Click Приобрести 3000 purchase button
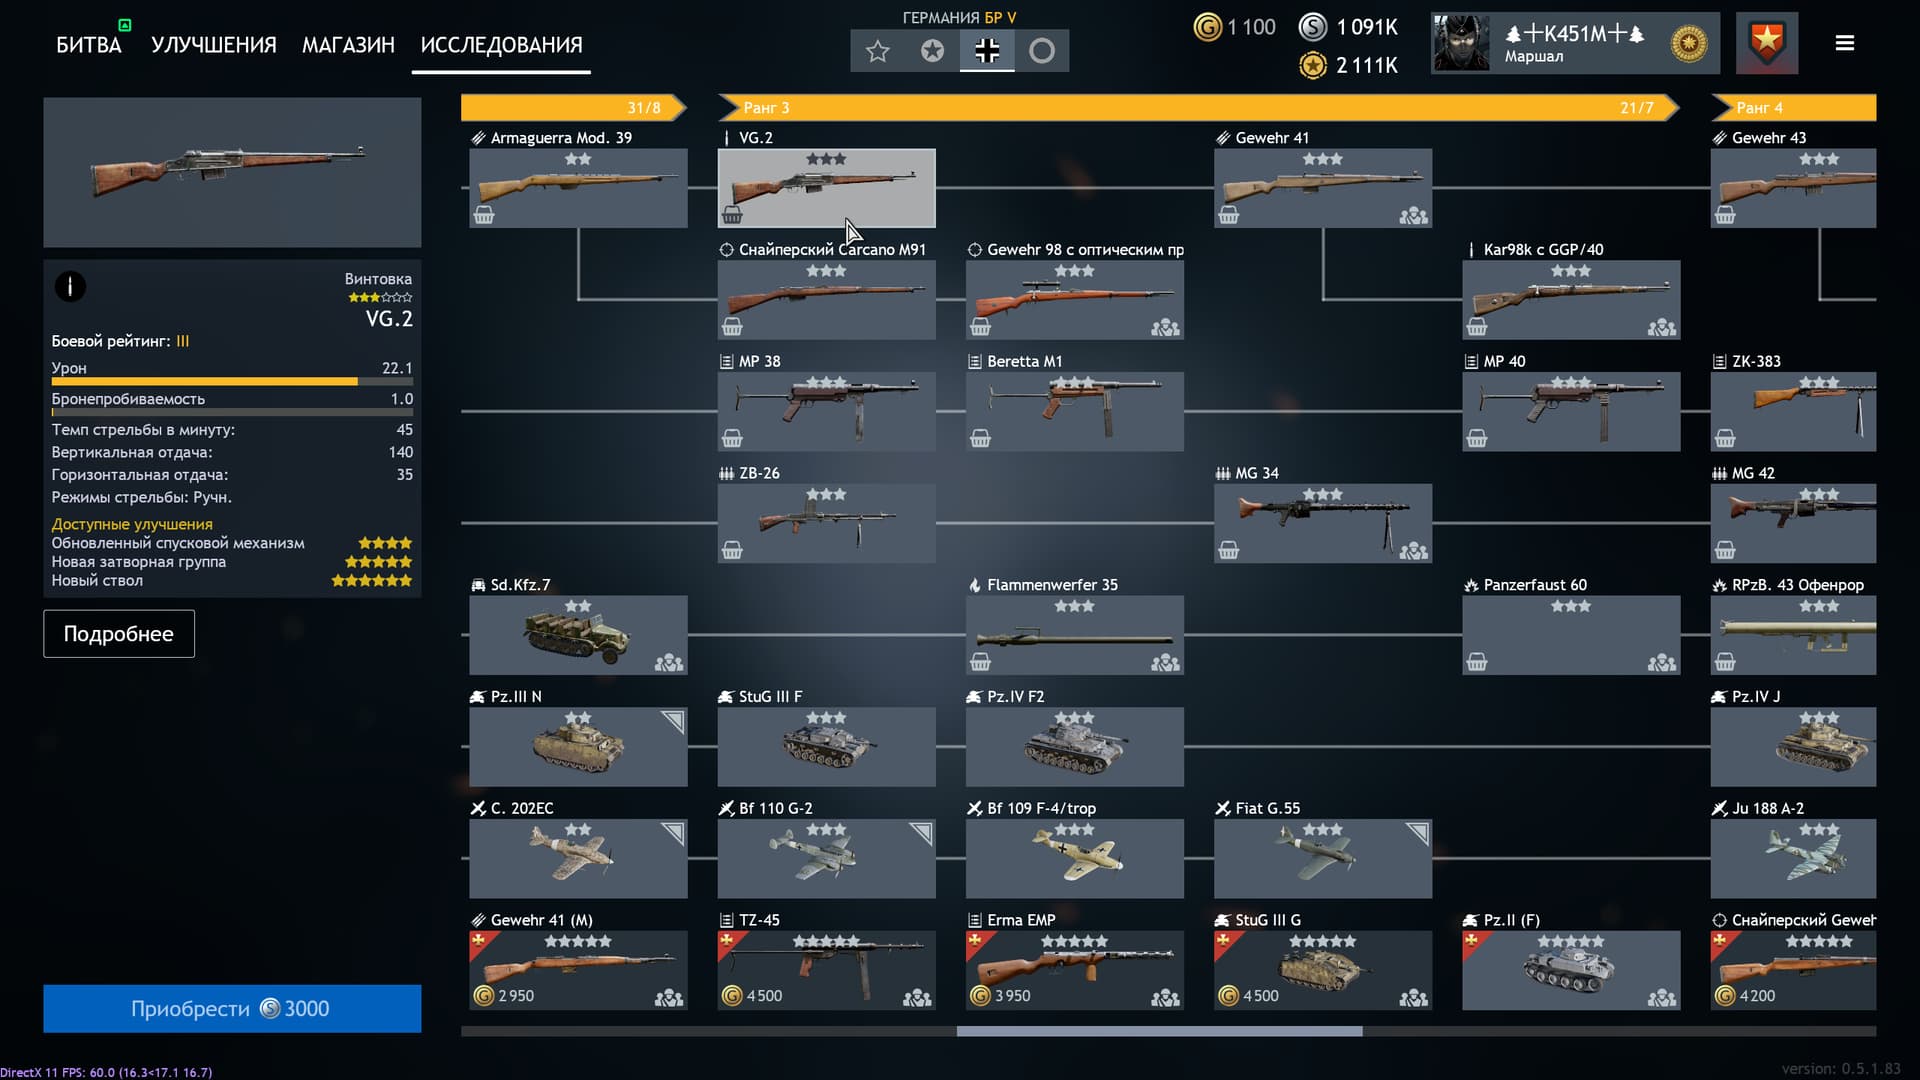Screen dimensions: 1920x1080 [232, 1008]
